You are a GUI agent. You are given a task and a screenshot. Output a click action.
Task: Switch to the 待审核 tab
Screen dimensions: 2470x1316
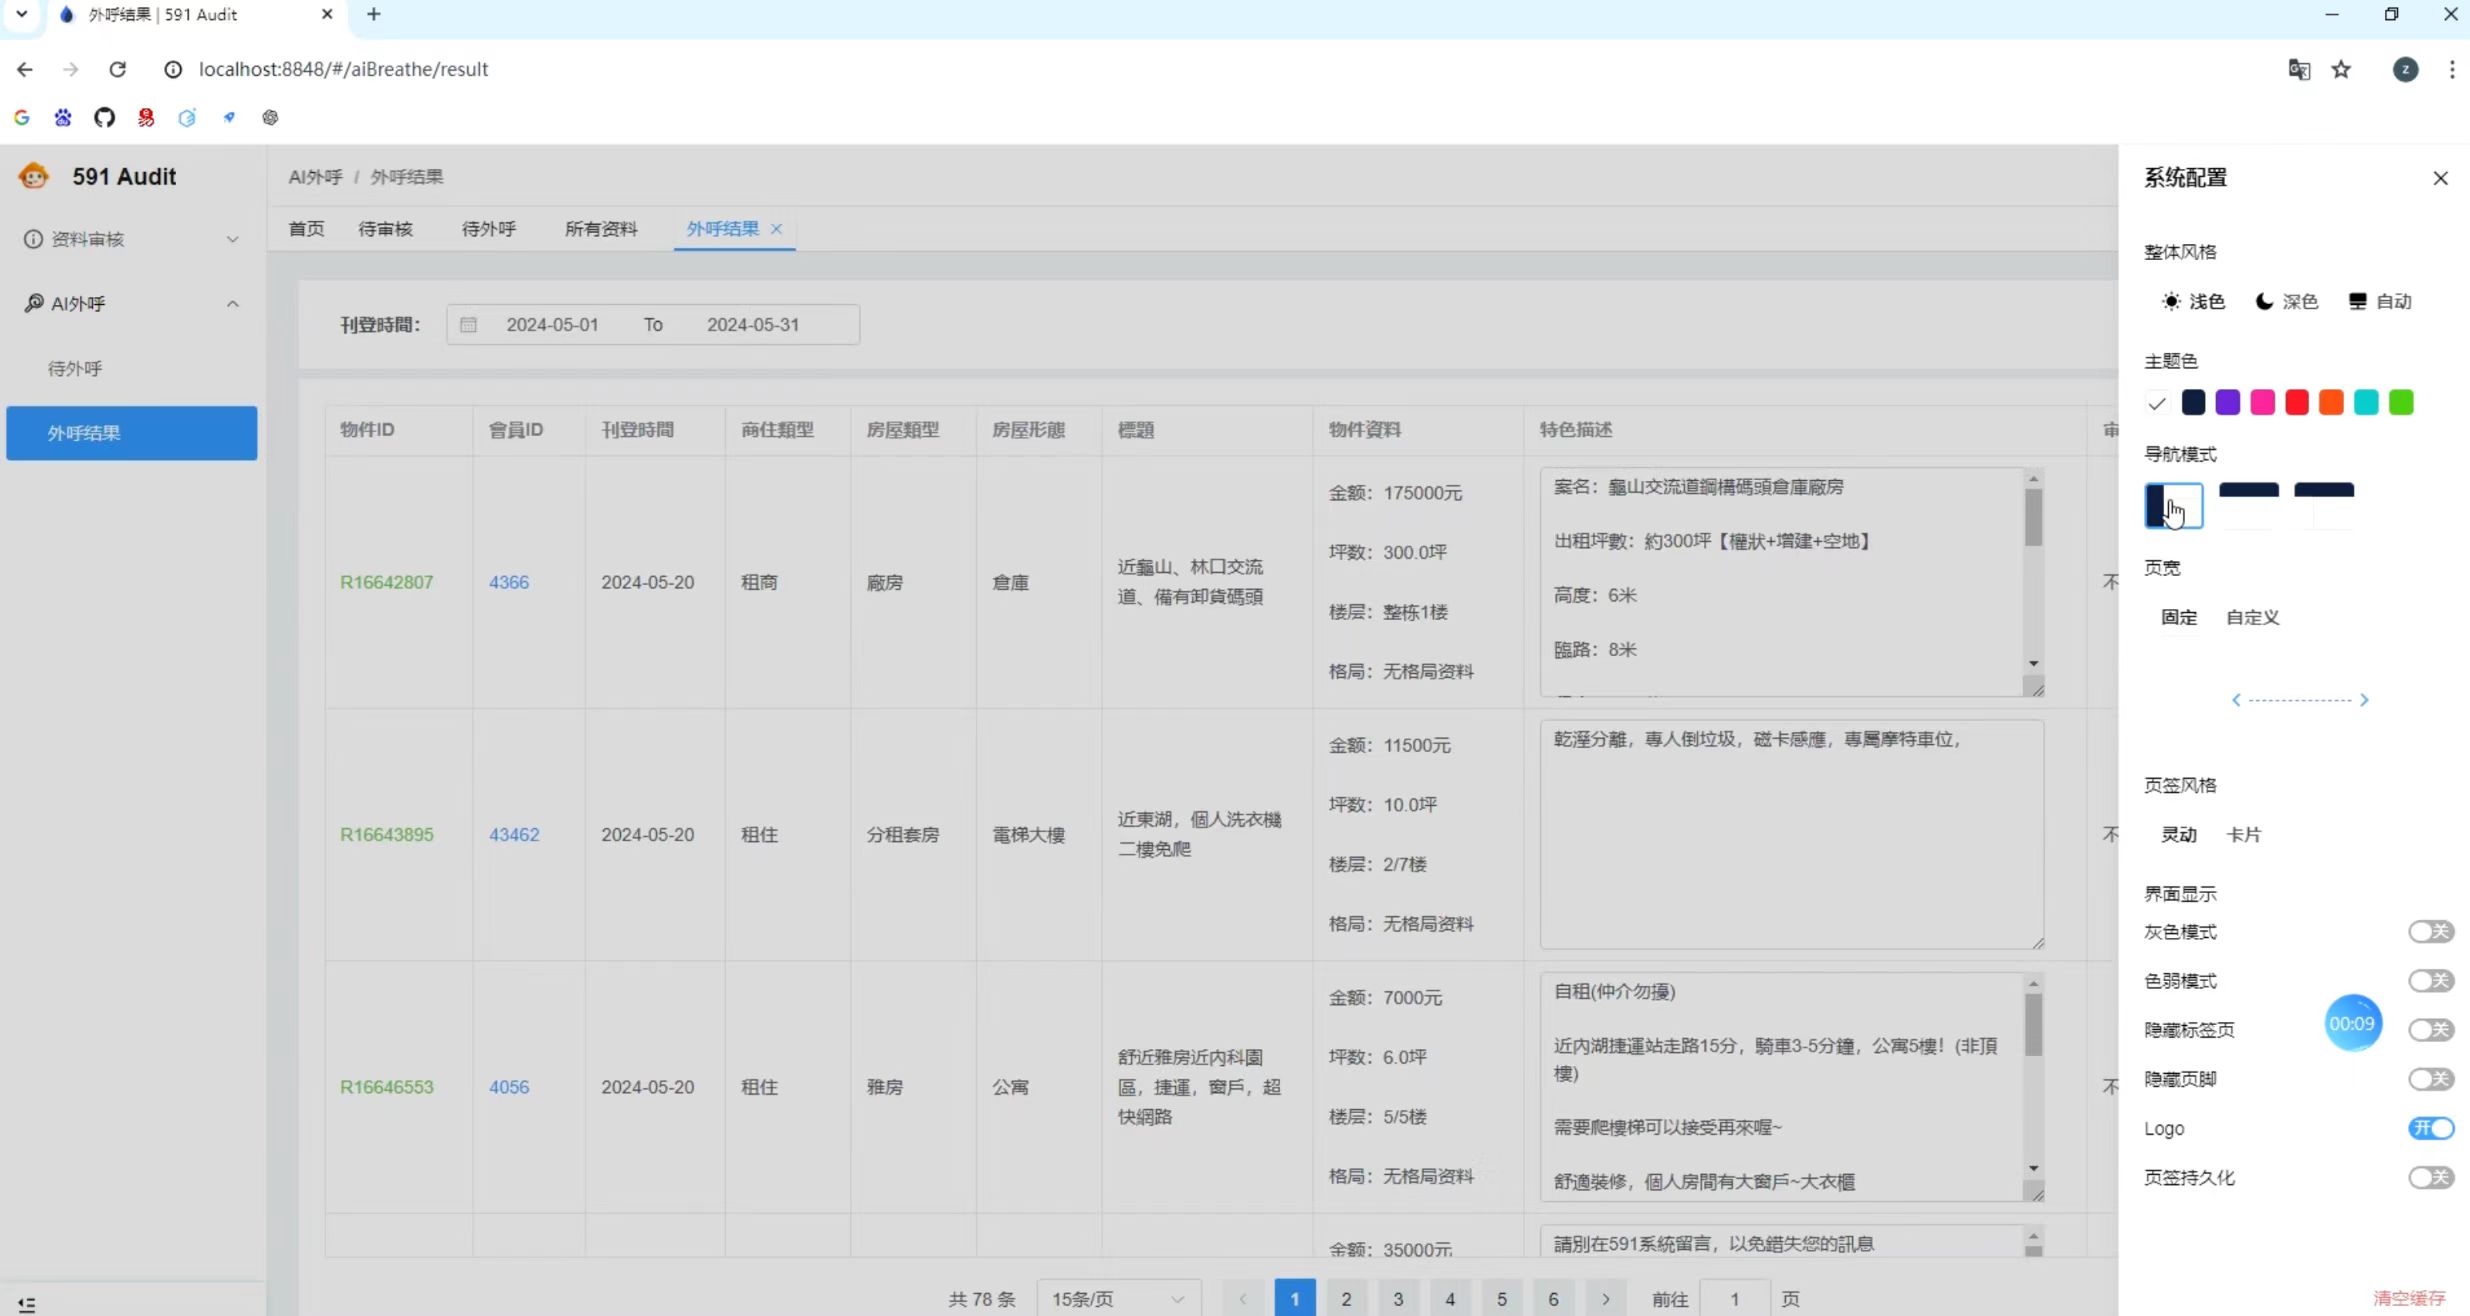[x=385, y=229]
